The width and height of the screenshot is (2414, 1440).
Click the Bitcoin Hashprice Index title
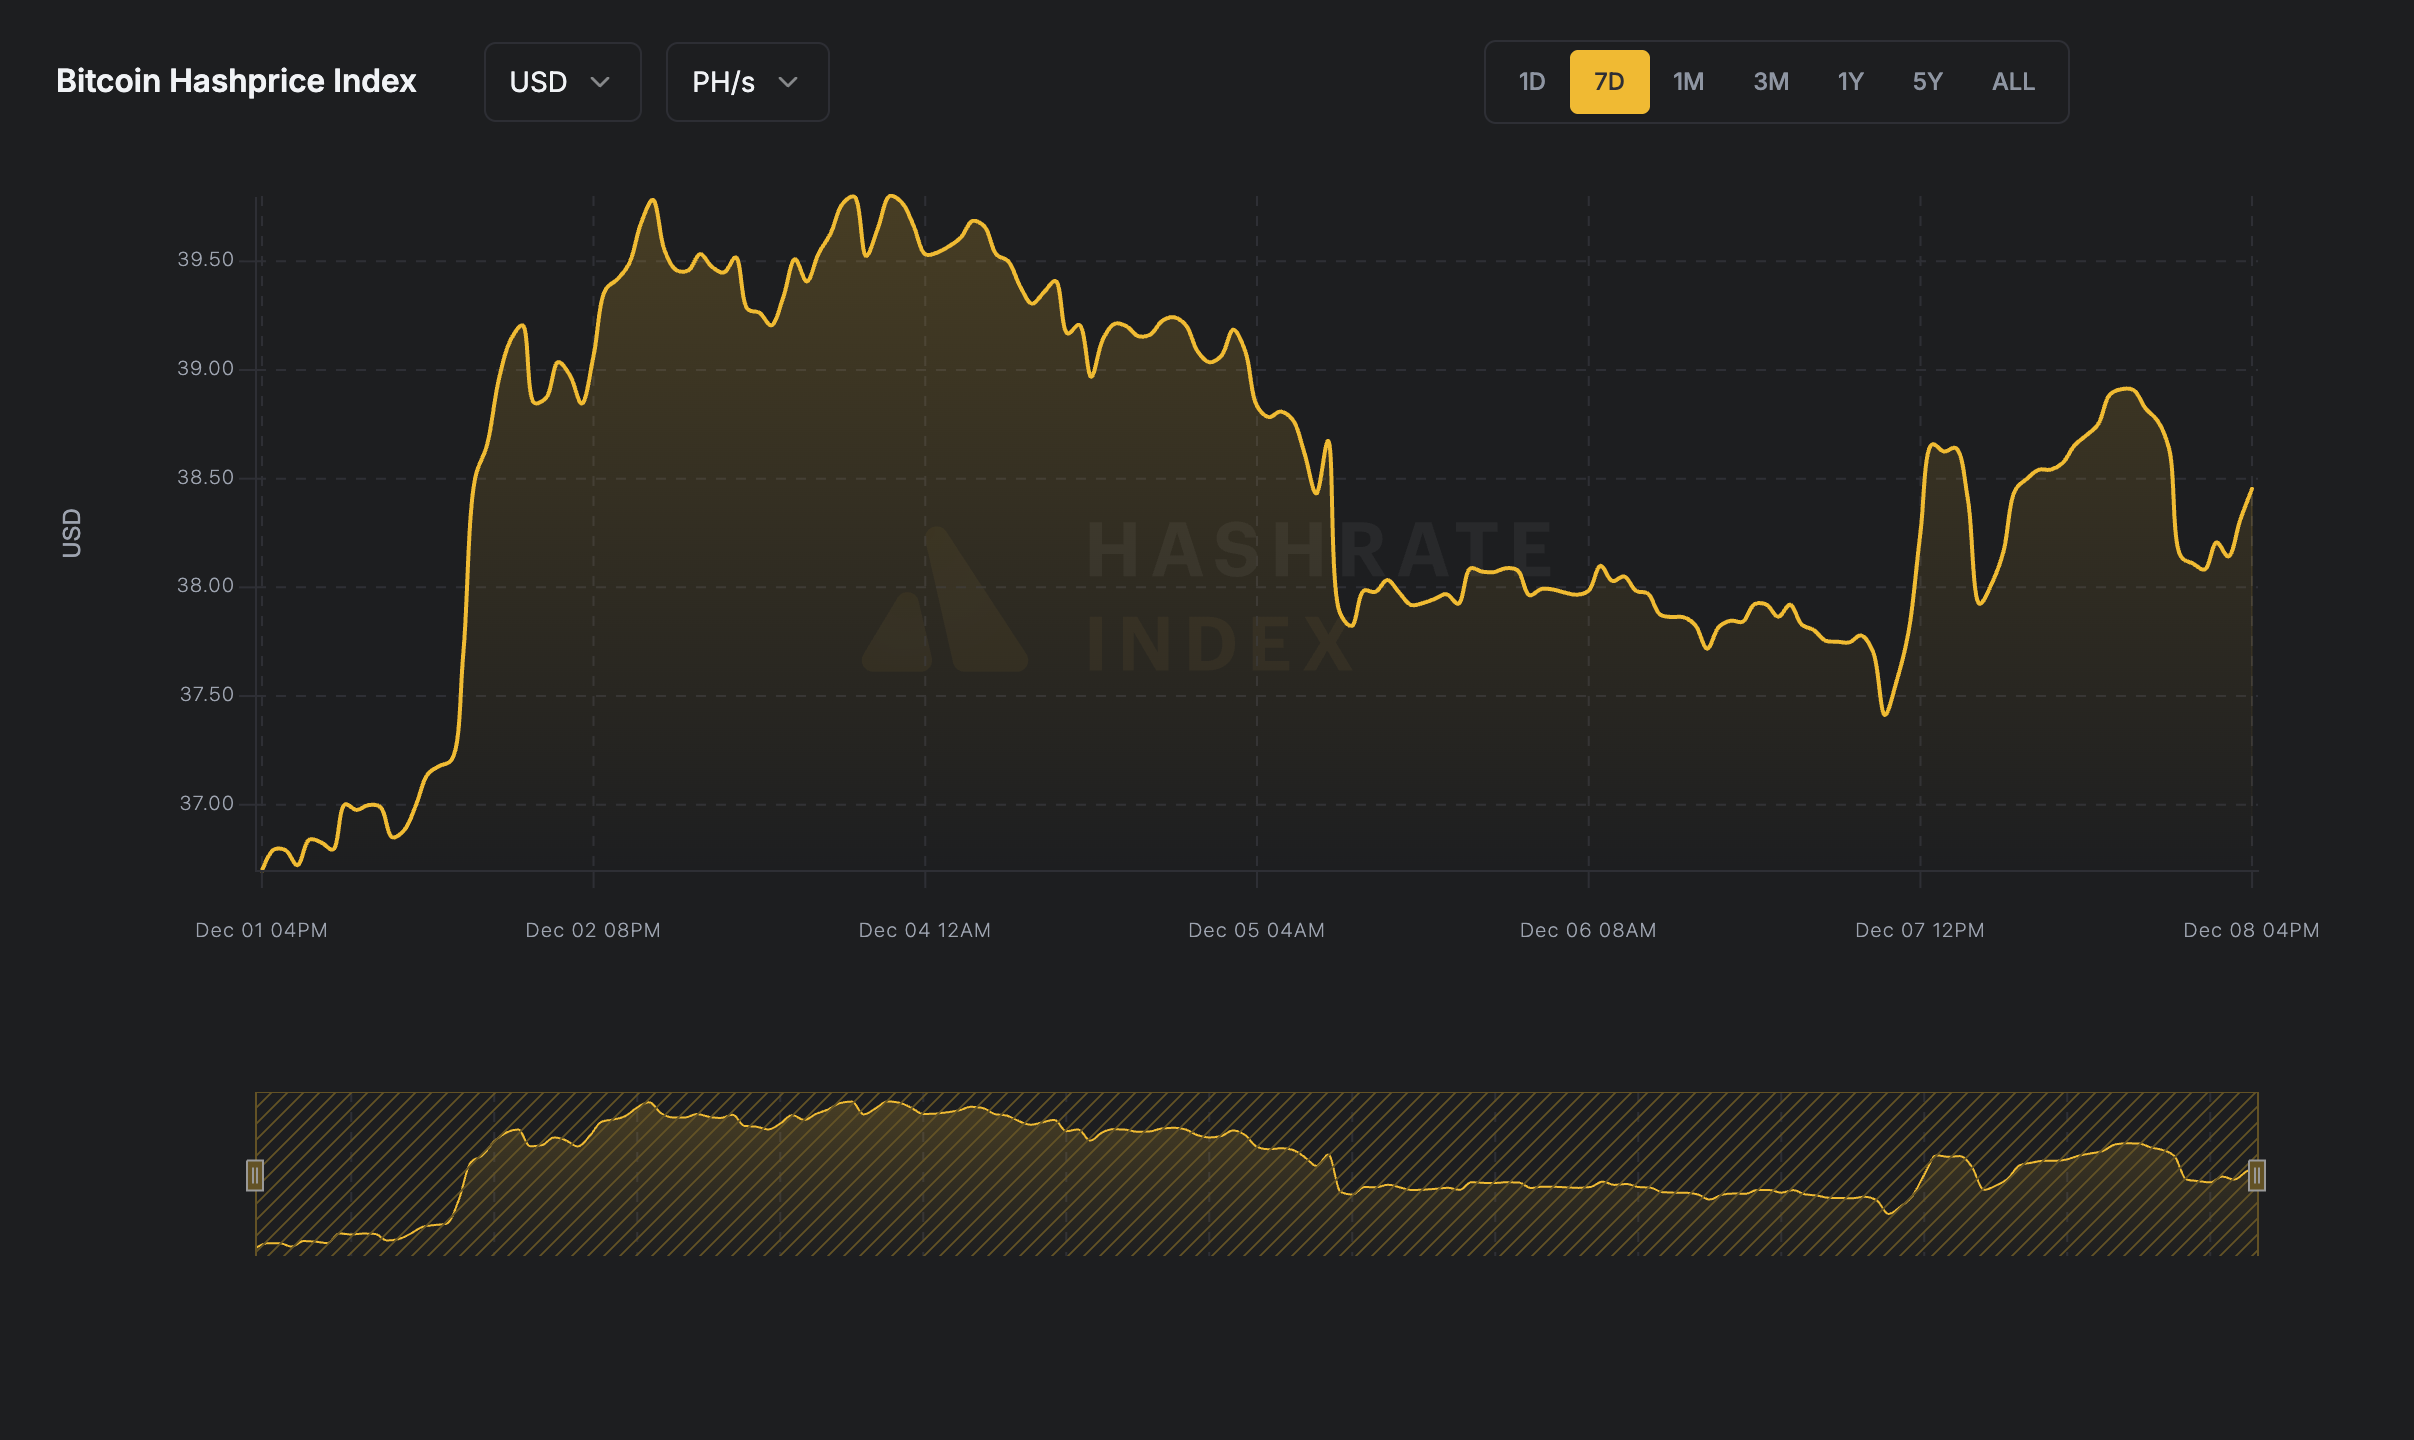pyautogui.click(x=236, y=81)
